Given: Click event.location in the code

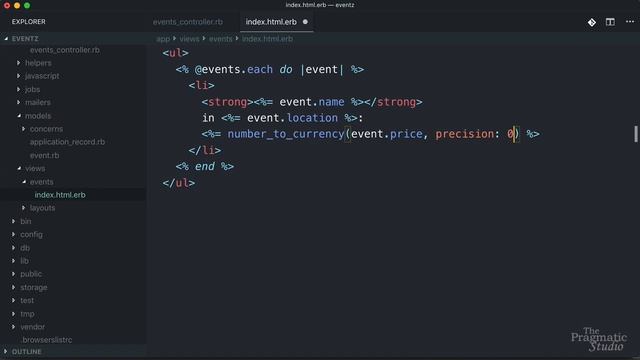Looking at the screenshot, I should click(x=292, y=118).
